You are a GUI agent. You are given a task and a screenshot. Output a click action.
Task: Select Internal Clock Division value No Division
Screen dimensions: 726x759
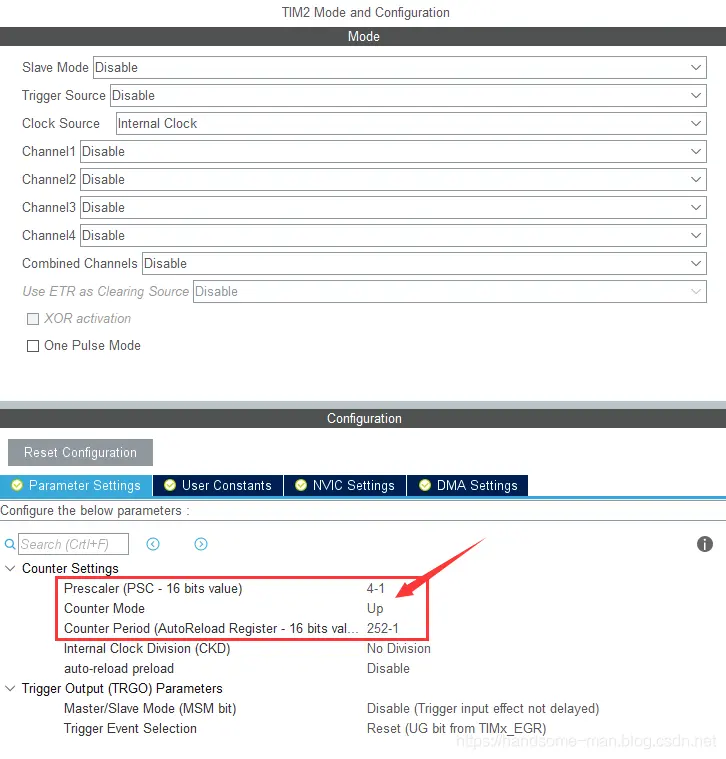click(x=399, y=649)
